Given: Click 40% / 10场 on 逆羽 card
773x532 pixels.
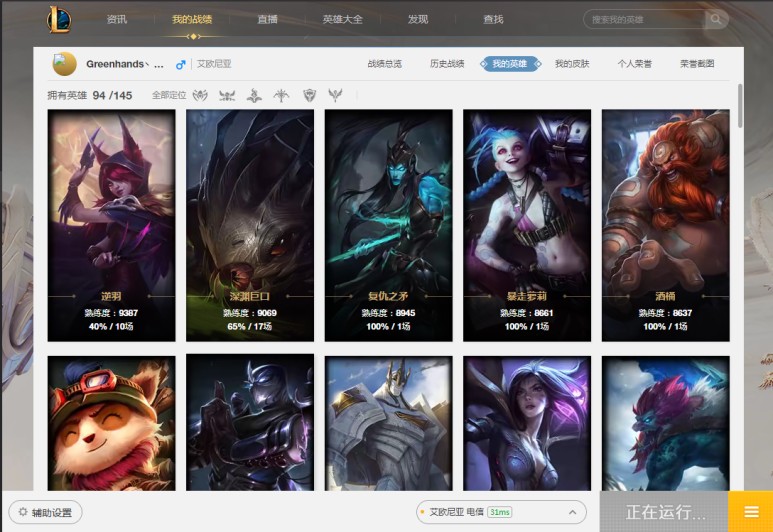Looking at the screenshot, I should click(111, 326).
